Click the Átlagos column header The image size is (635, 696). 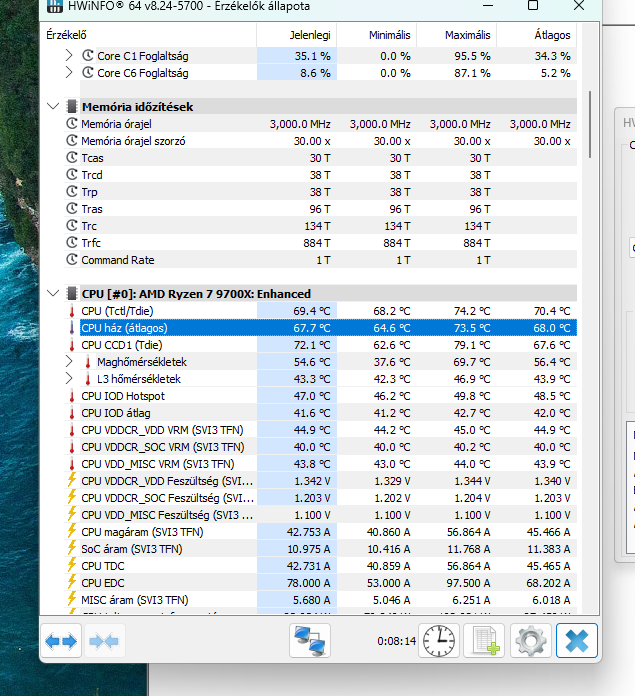click(x=536, y=35)
